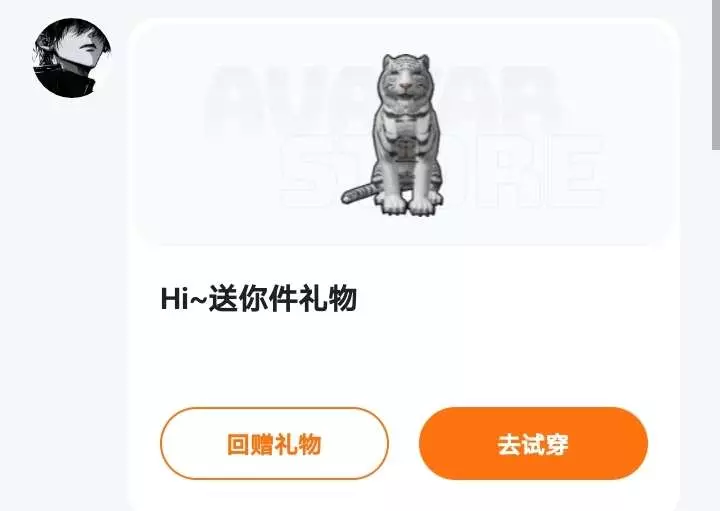
Task: Tap the 回赠礼物 outlined button
Action: click(x=274, y=444)
